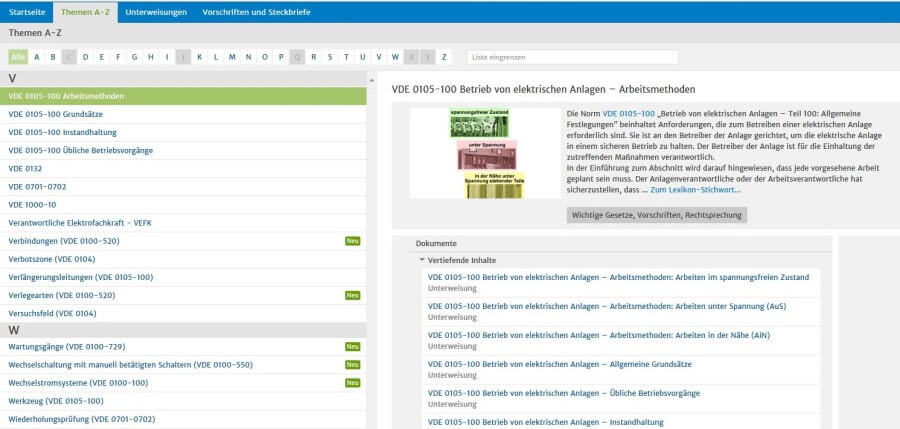Filter topics by letter V
This screenshot has width=900, height=429.
click(379, 57)
